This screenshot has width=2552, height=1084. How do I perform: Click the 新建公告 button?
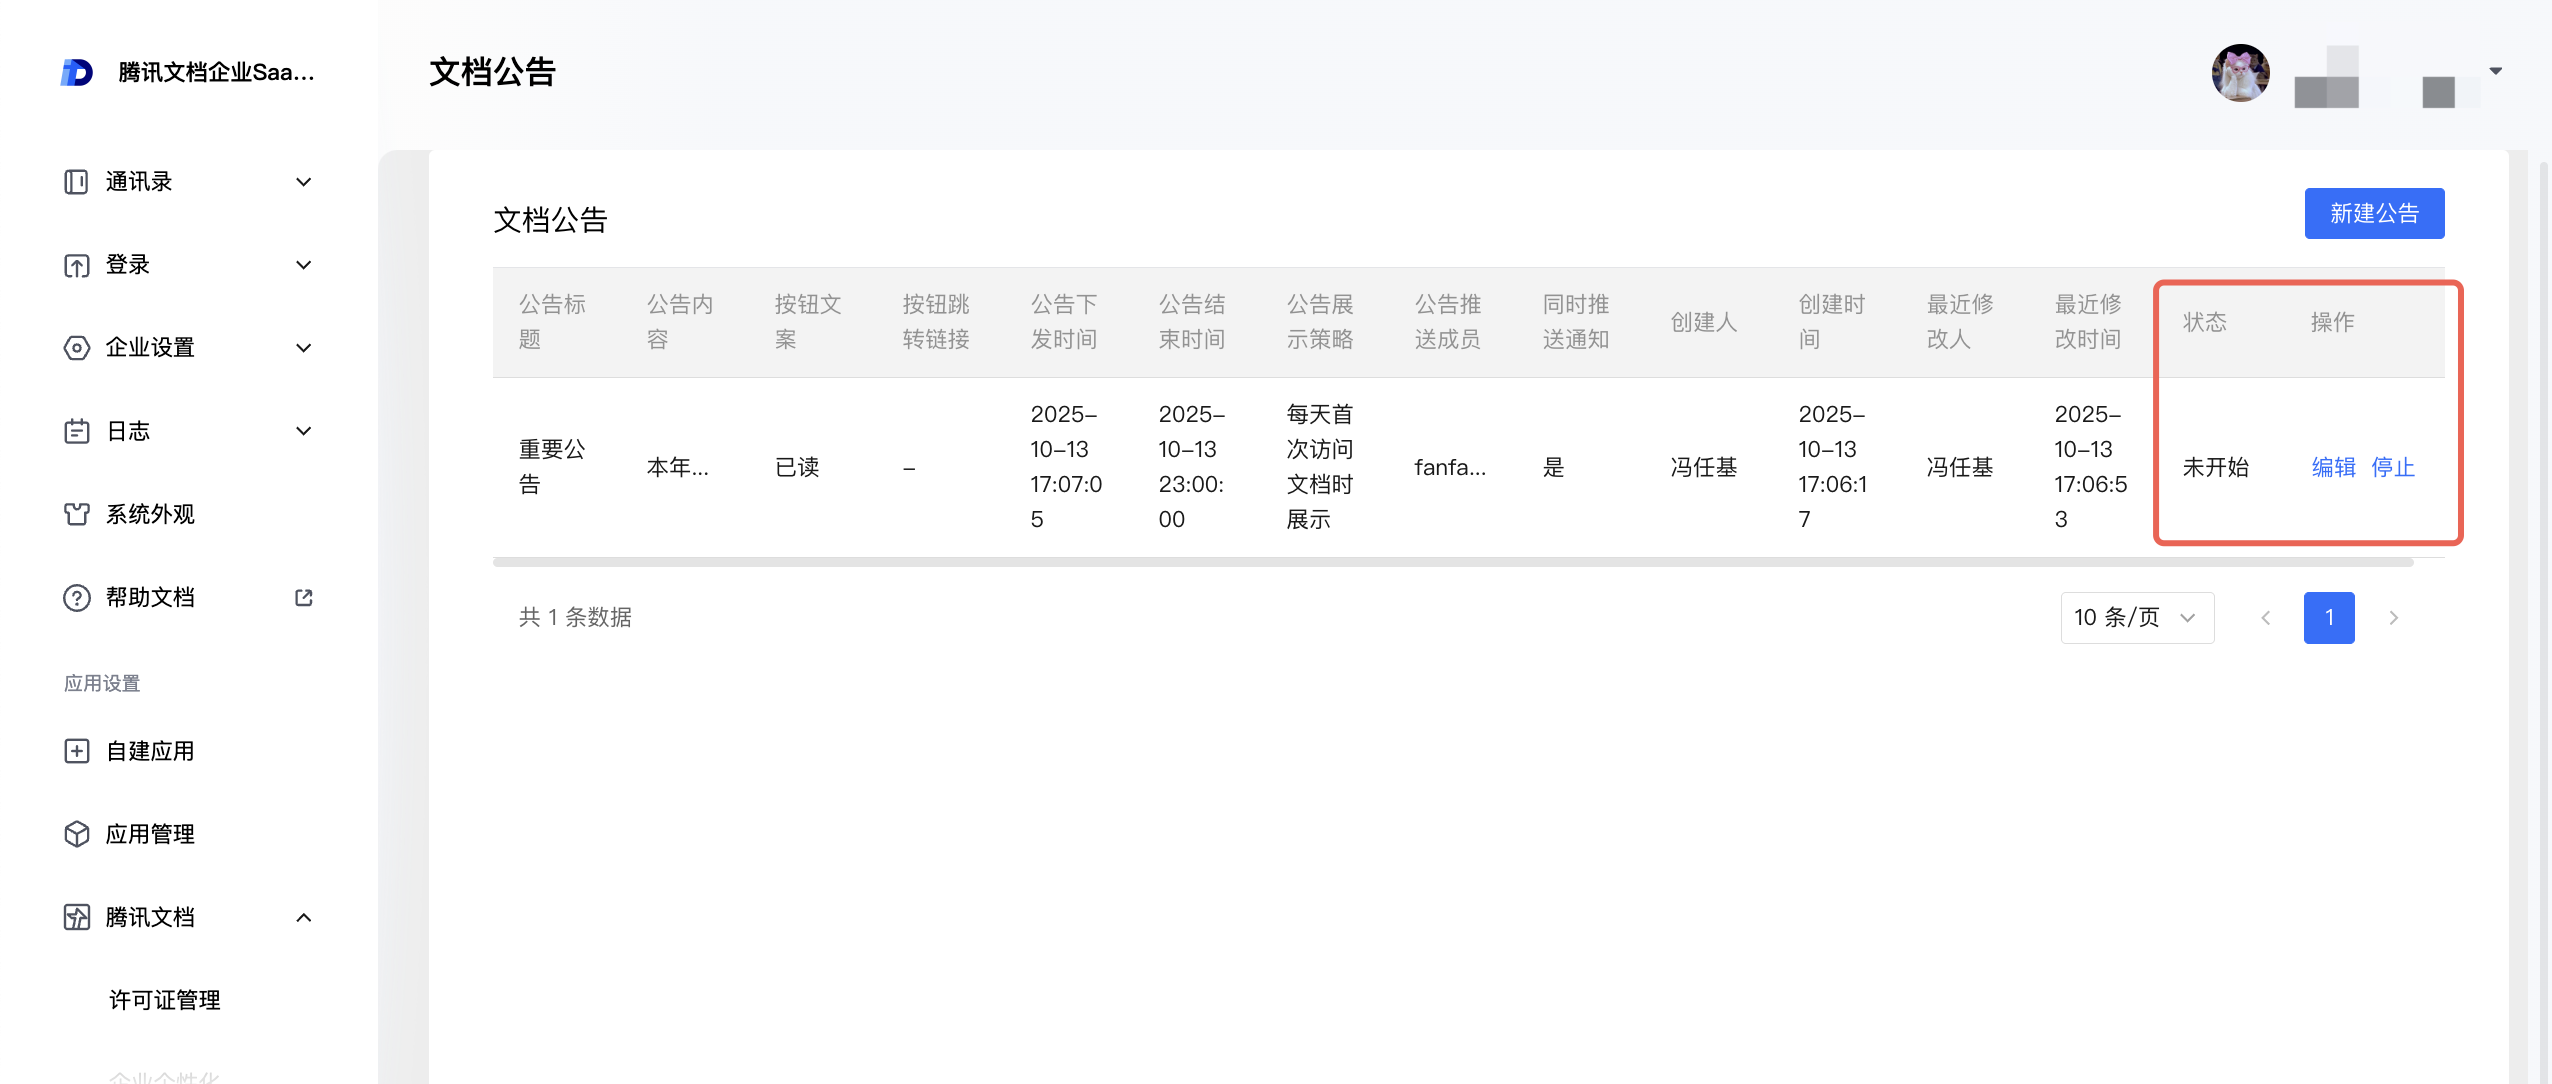pos(2374,213)
